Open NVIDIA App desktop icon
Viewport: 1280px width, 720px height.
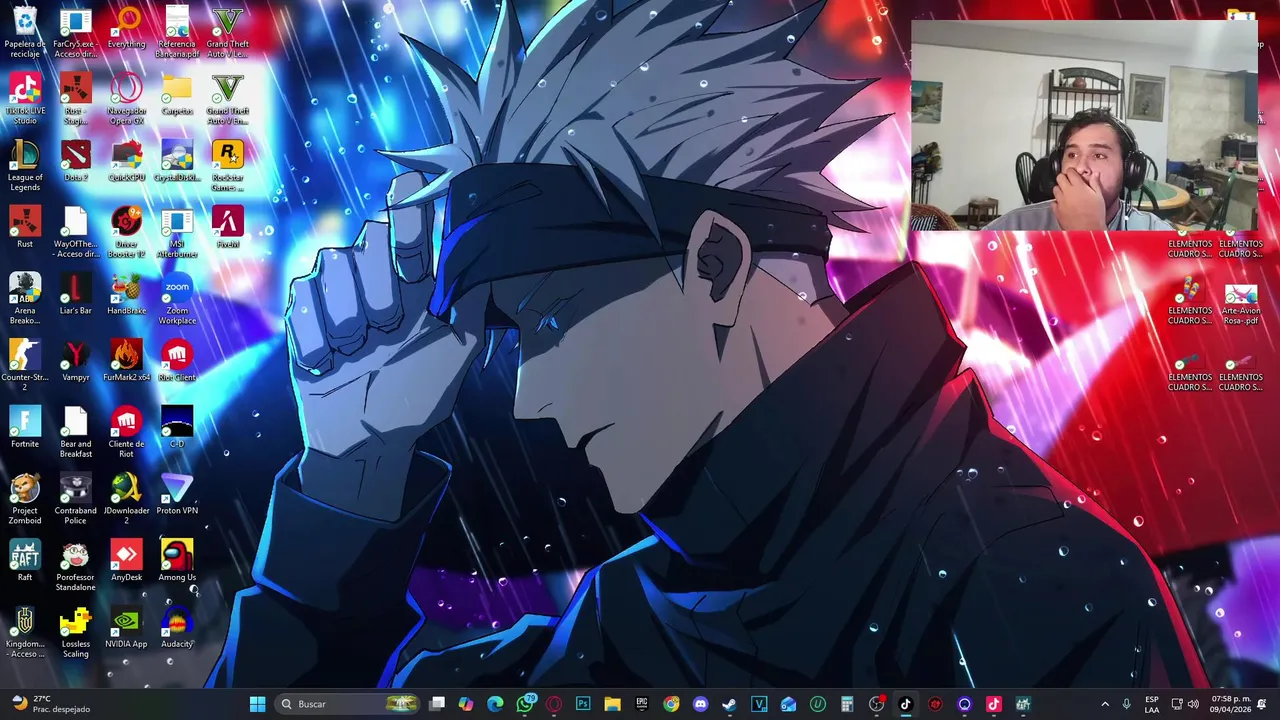tap(126, 628)
